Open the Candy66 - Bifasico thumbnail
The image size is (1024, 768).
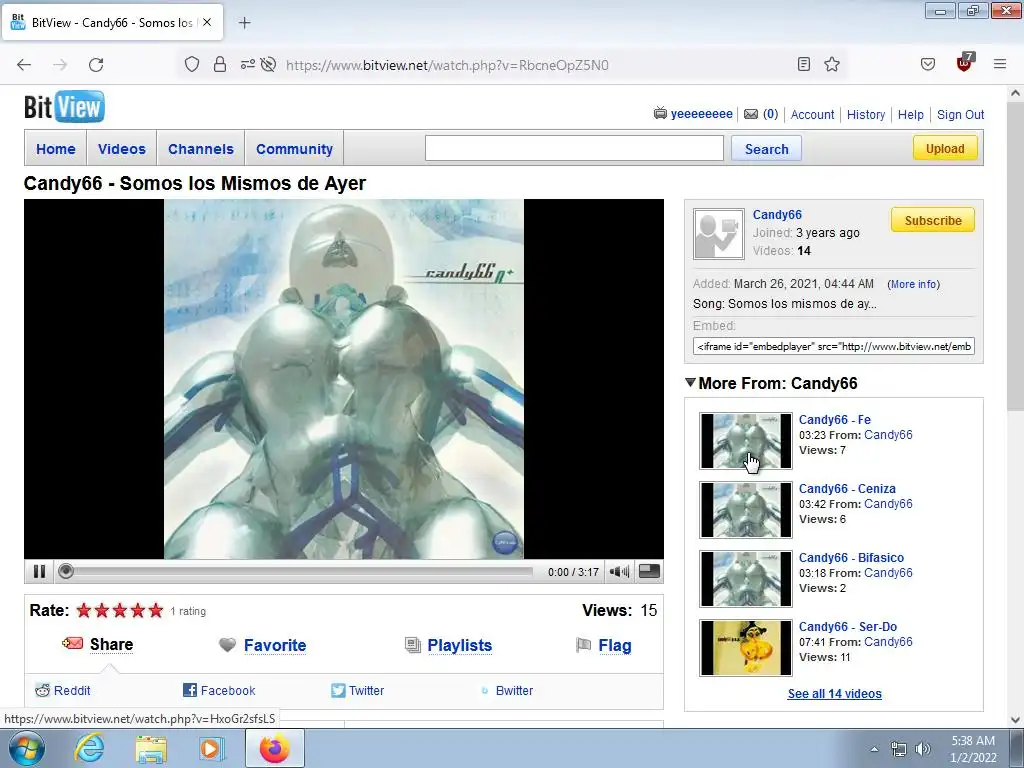746,579
